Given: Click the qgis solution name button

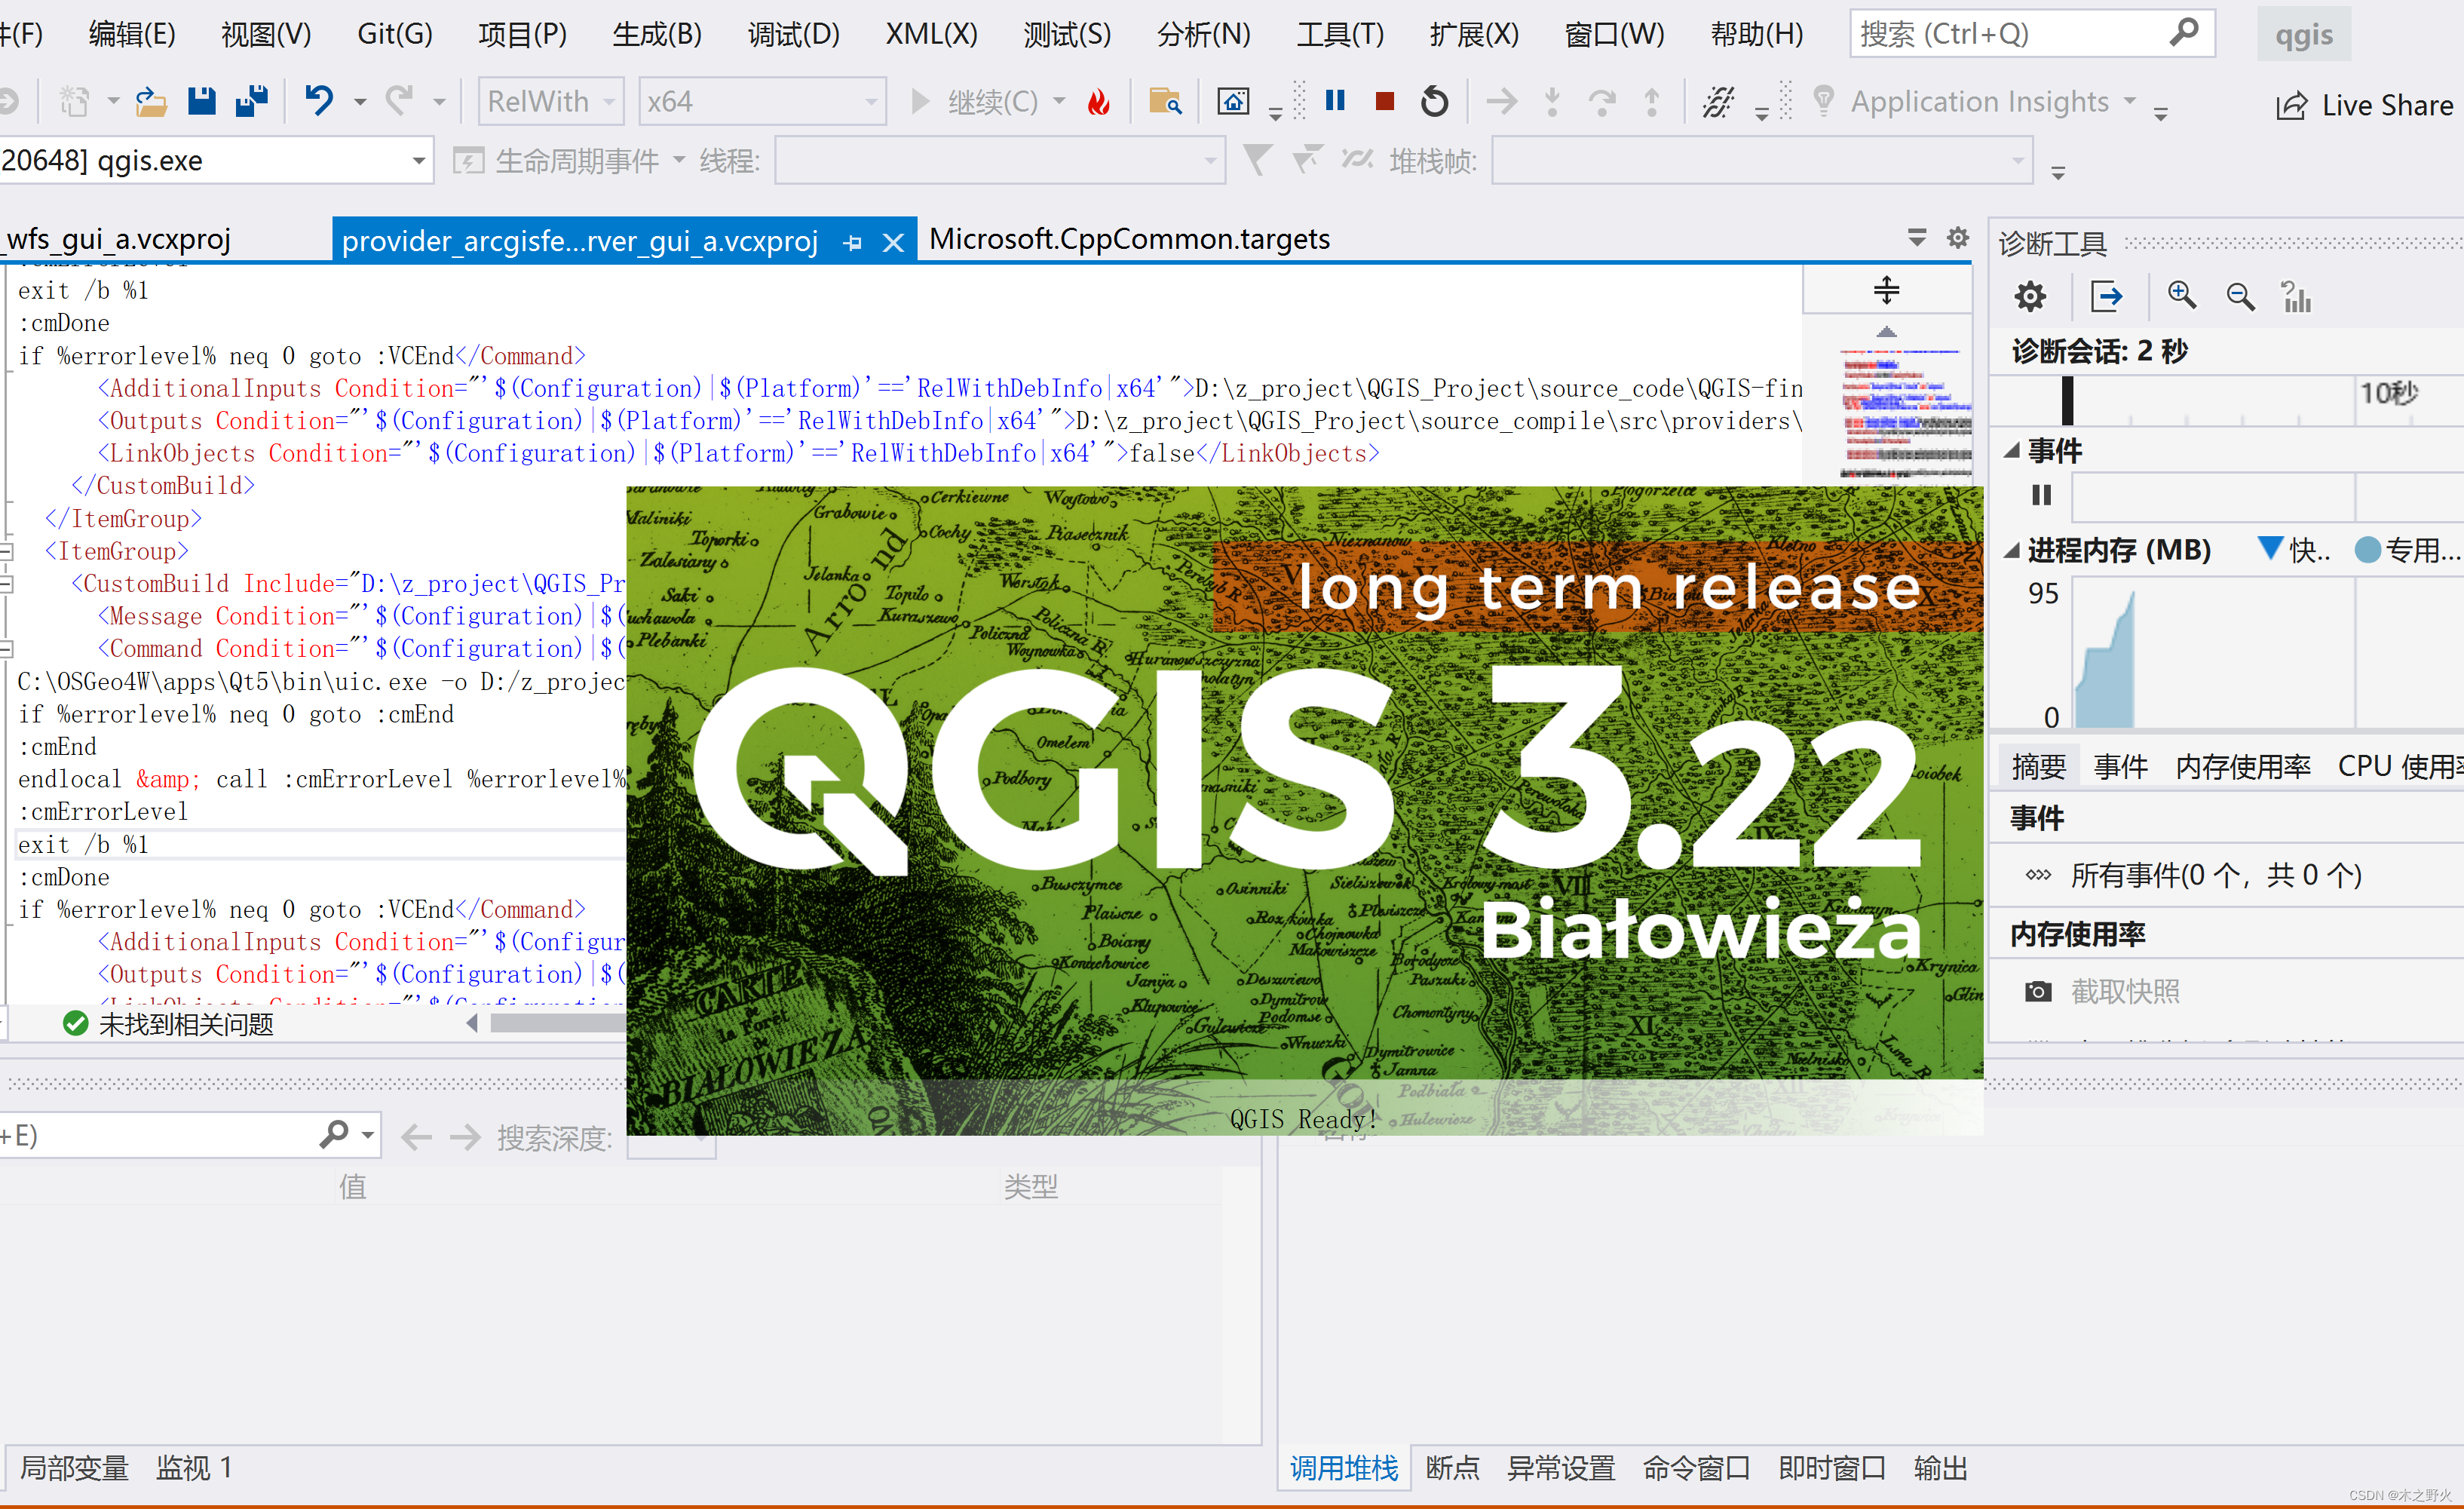Looking at the screenshot, I should click(2304, 34).
